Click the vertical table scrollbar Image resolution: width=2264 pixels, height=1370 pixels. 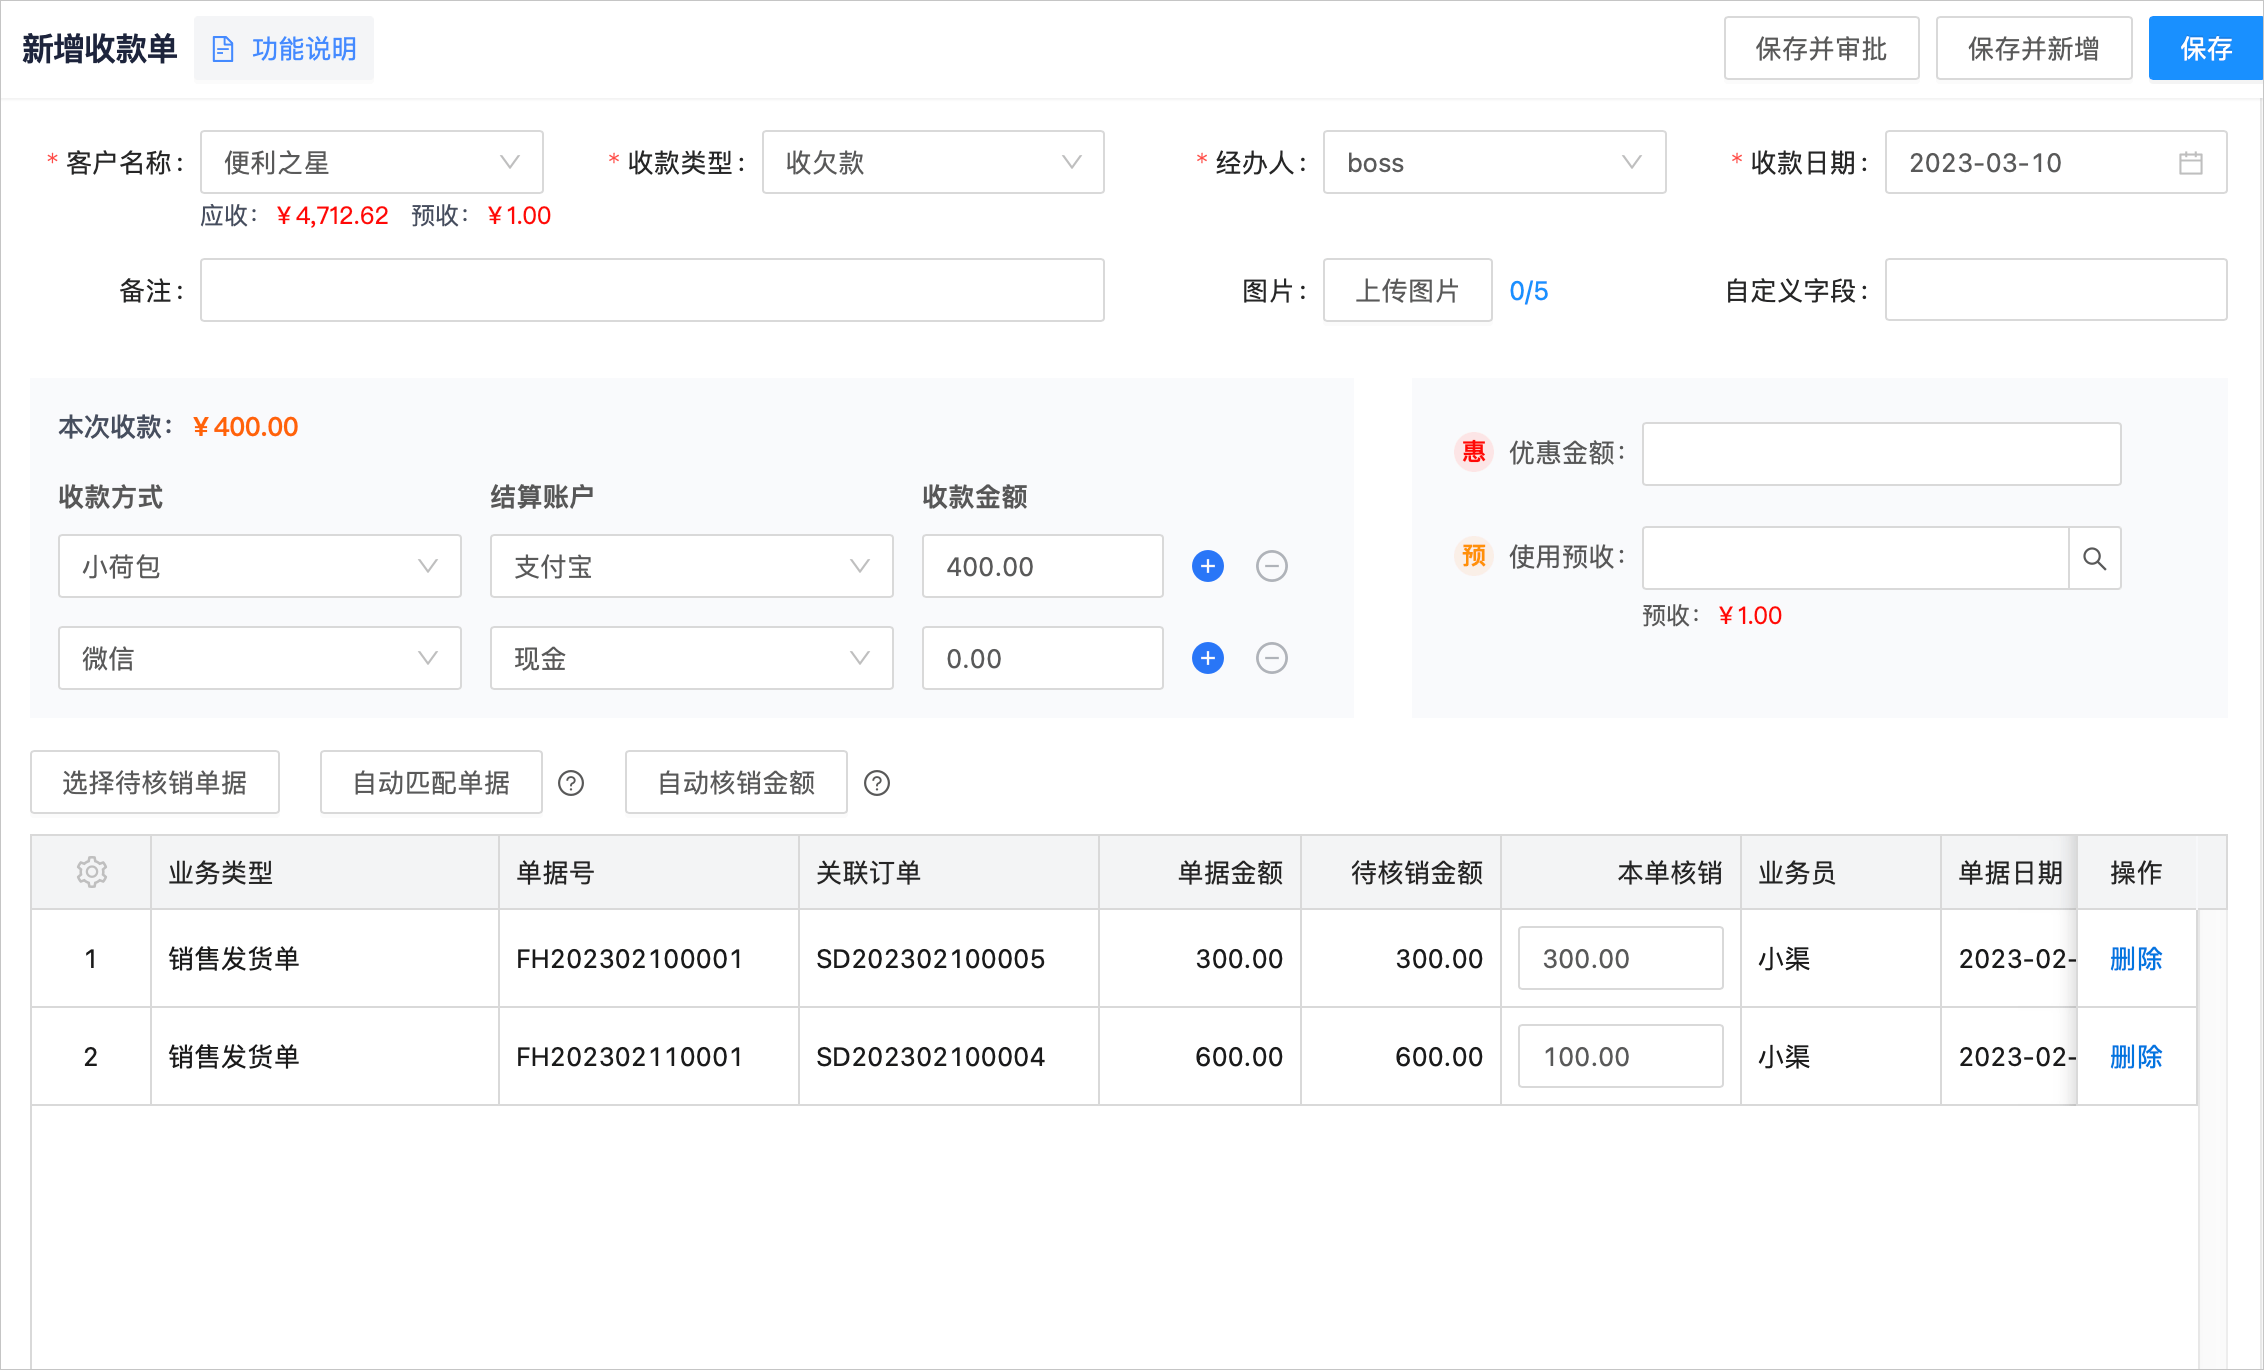tap(2212, 1138)
